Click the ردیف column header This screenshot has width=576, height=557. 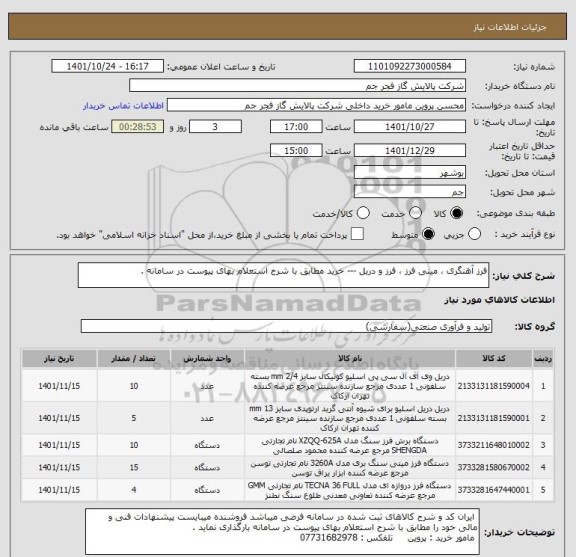[543, 359]
